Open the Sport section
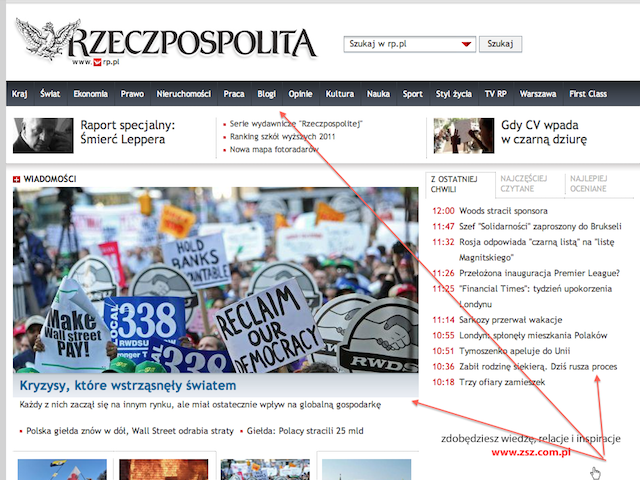 coord(413,94)
